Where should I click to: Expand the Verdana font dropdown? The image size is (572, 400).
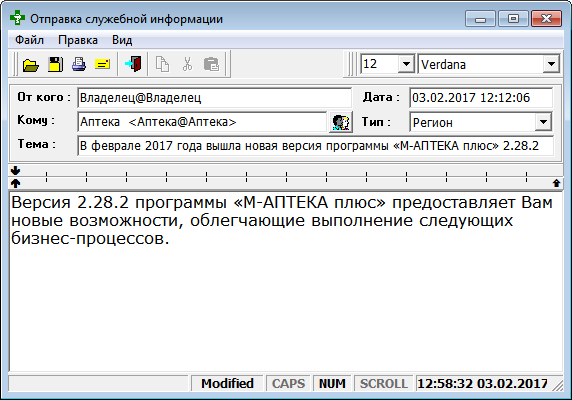551,64
